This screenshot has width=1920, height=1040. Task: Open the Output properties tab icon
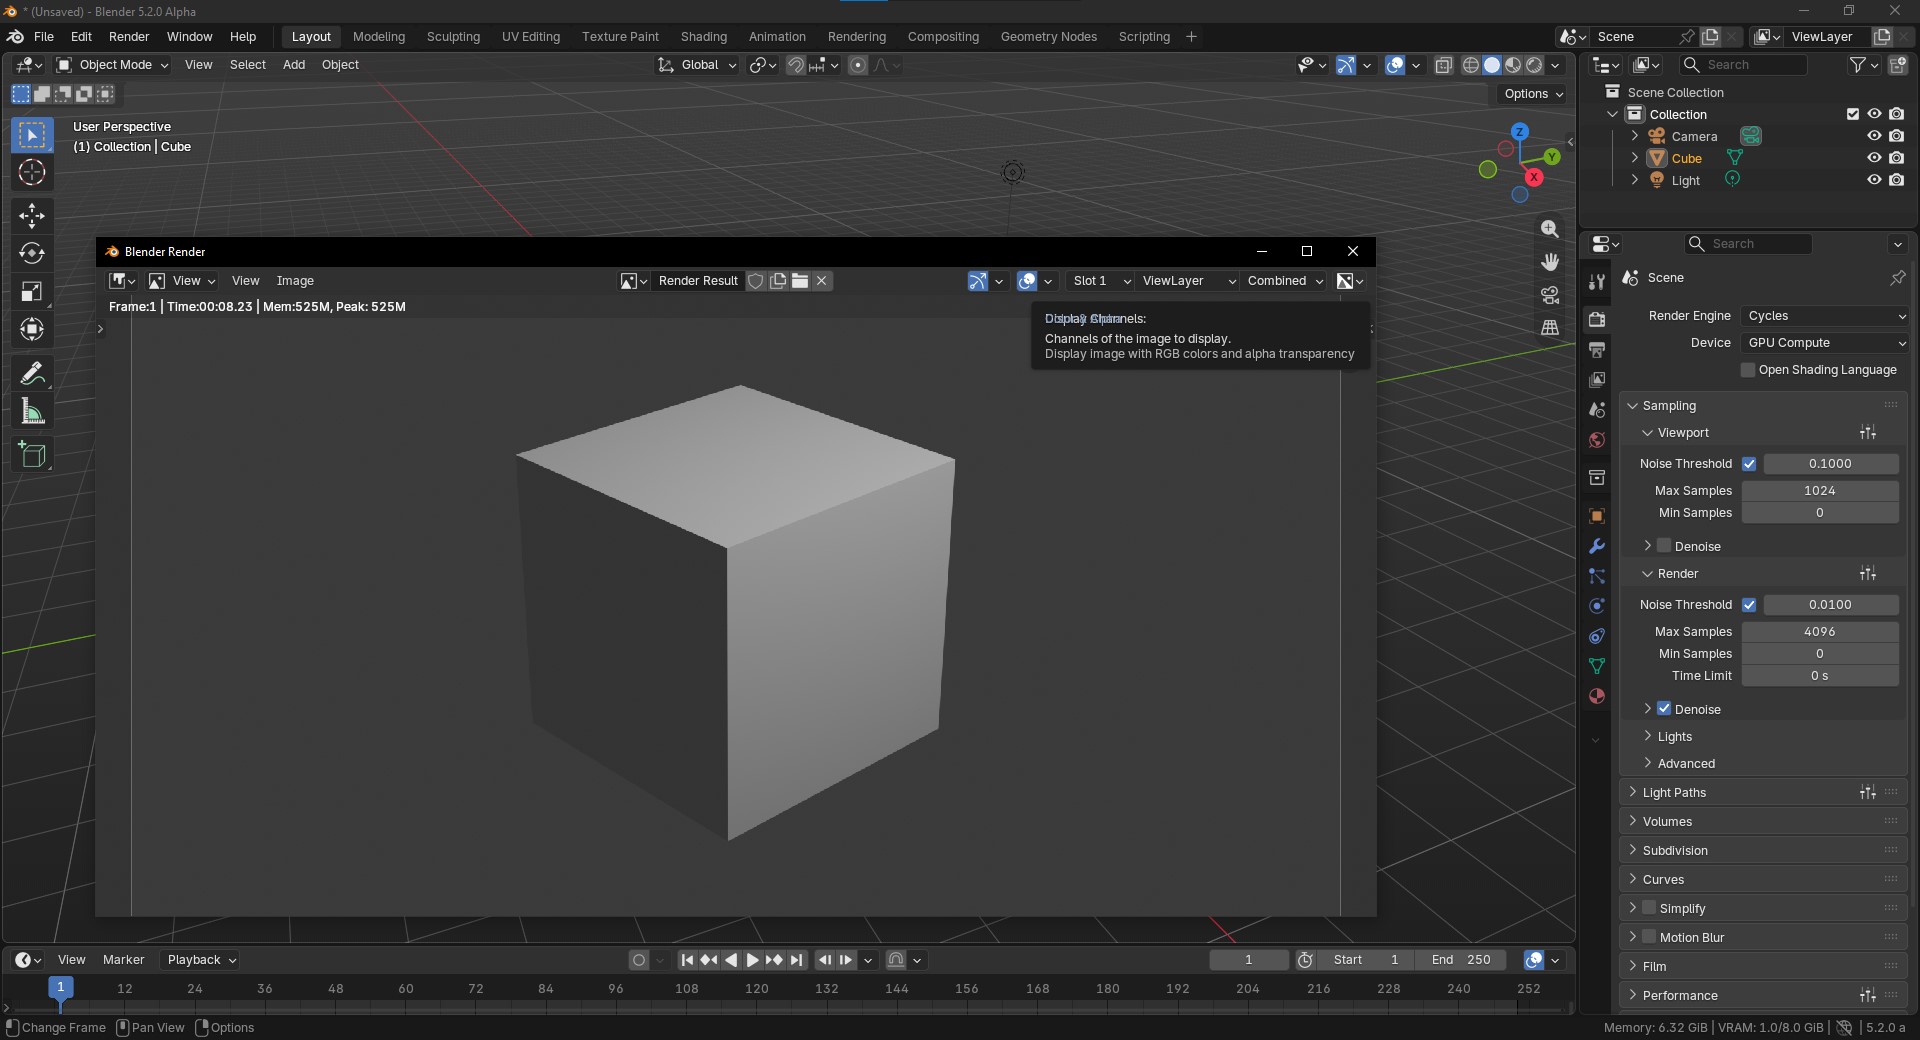[x=1597, y=350]
